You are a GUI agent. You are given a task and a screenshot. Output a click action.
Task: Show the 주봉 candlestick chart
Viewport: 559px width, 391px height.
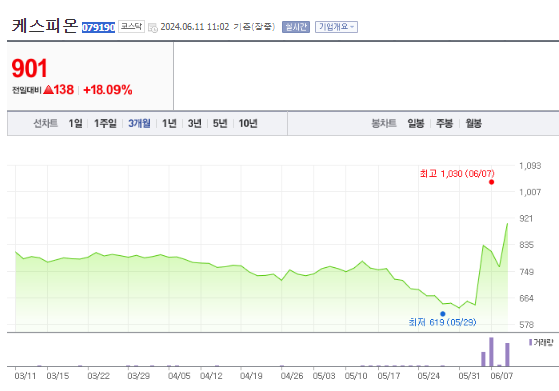[445, 123]
